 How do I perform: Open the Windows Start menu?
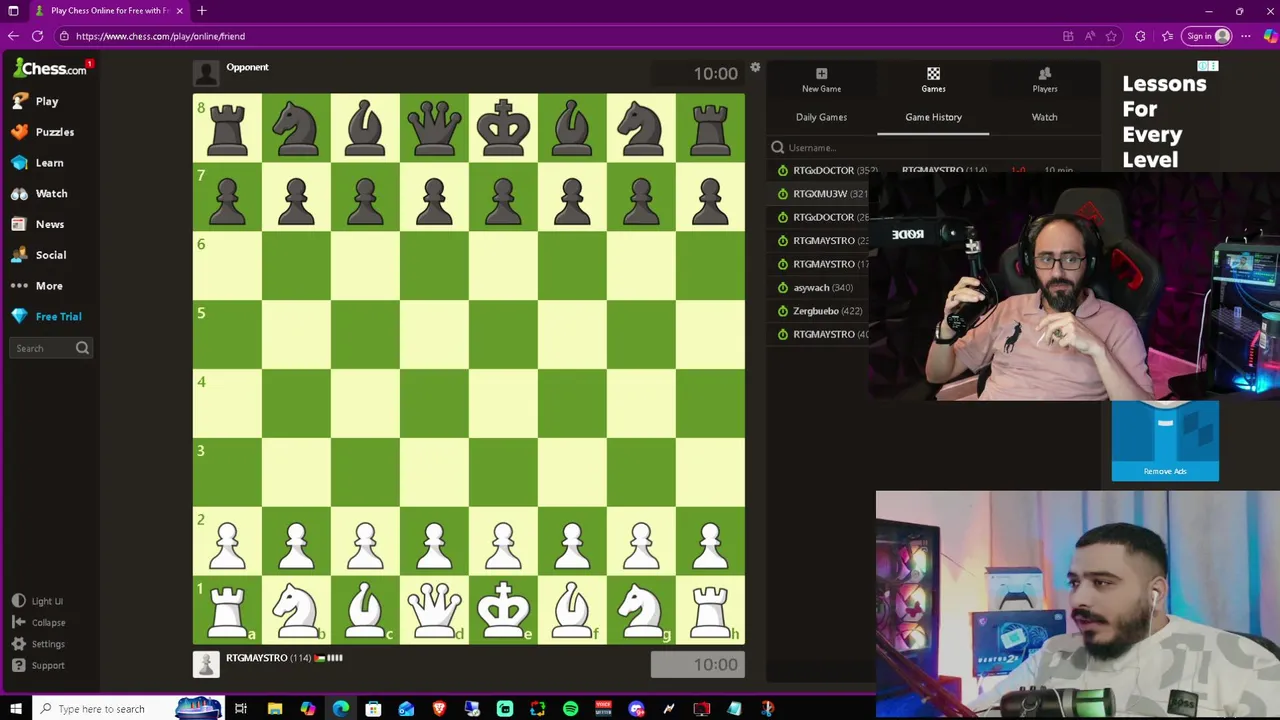15,709
